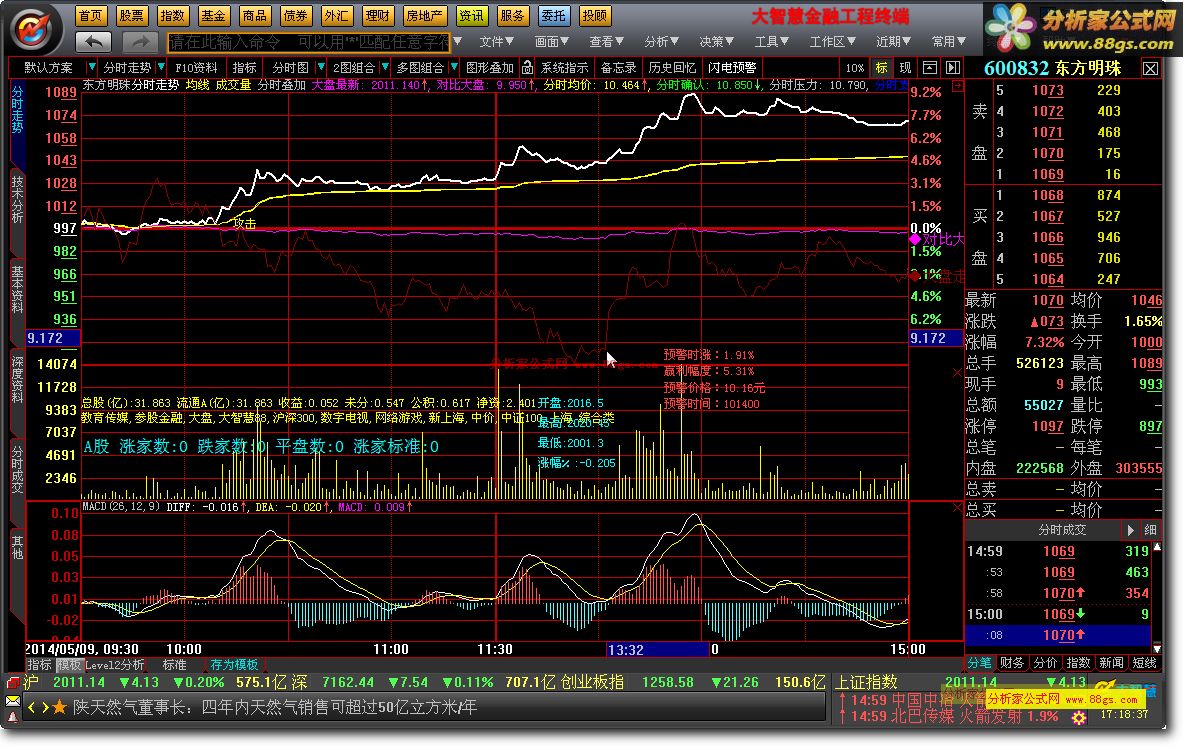Click the collapse side panel arrow icon
The width and height of the screenshot is (1185, 747).
pos(952,68)
